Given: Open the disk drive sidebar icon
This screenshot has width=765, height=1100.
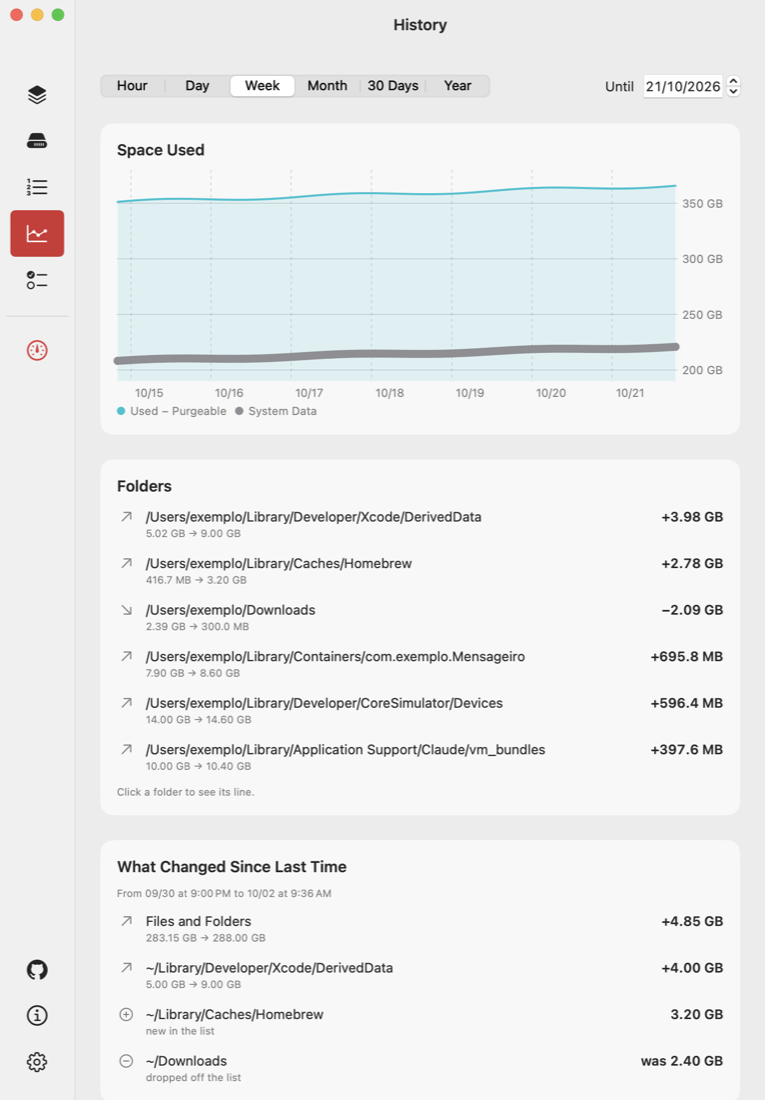Looking at the screenshot, I should (x=37, y=141).
